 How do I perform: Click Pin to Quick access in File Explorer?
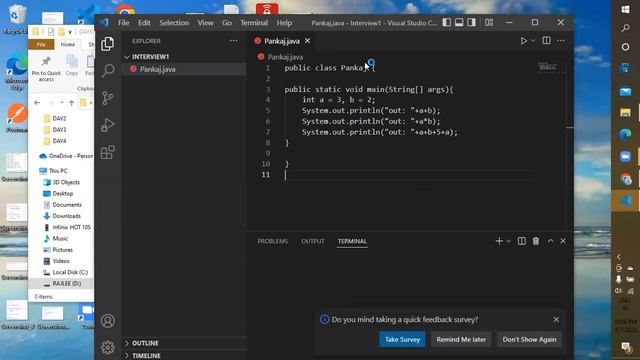46,69
